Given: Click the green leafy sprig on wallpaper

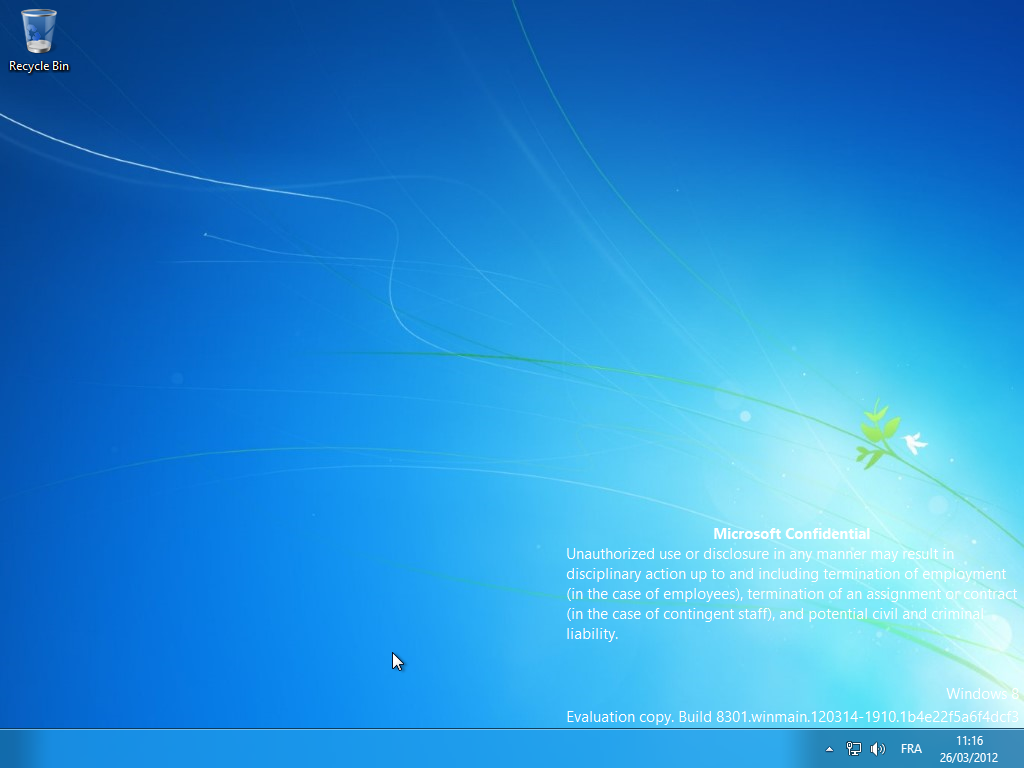Looking at the screenshot, I should click(x=875, y=433).
